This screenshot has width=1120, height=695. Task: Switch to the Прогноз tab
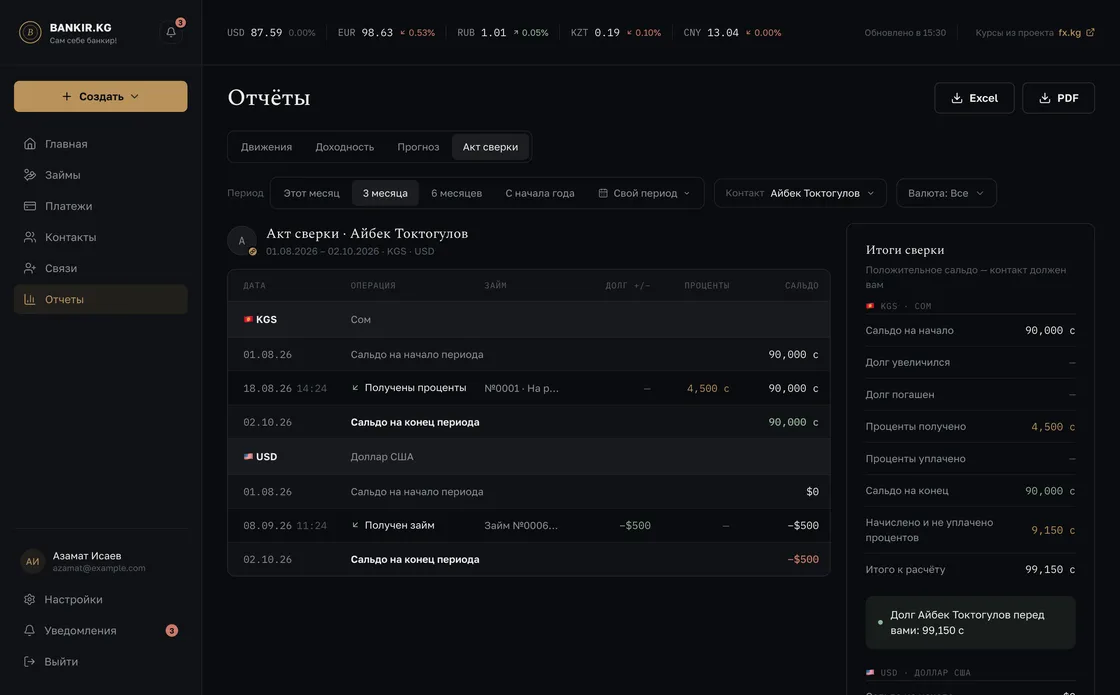click(419, 147)
